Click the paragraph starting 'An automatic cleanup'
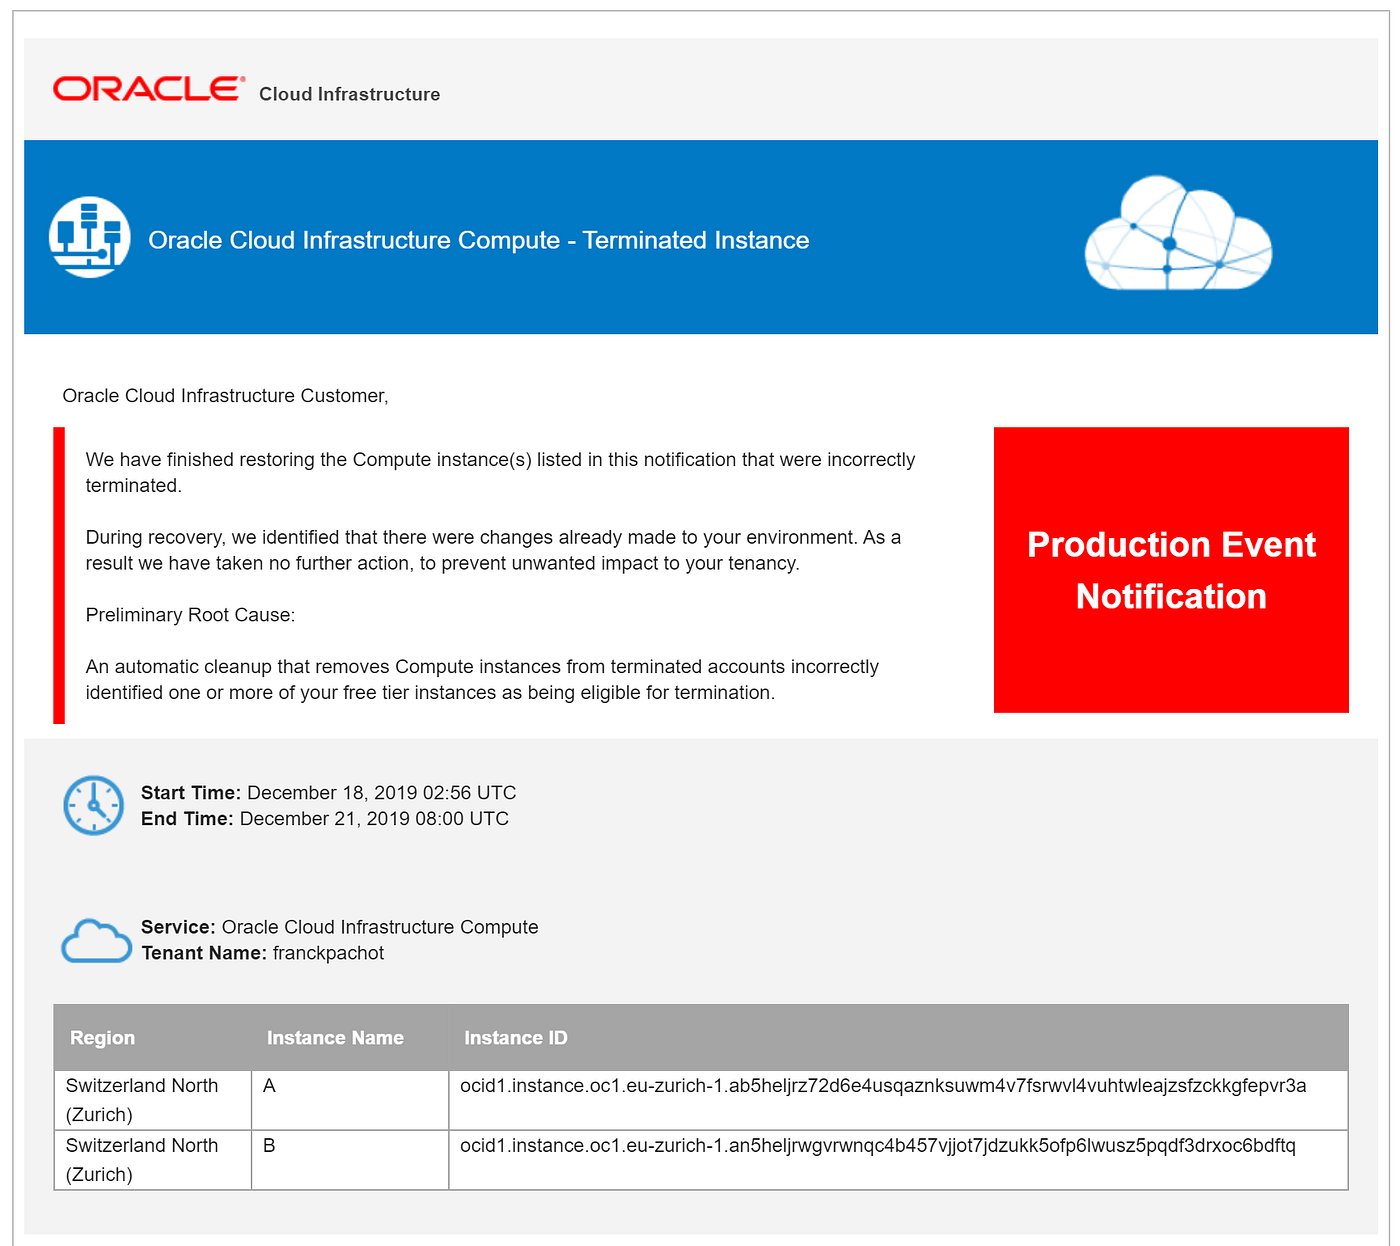Image resolution: width=1400 pixels, height=1246 pixels. pyautogui.click(x=482, y=680)
